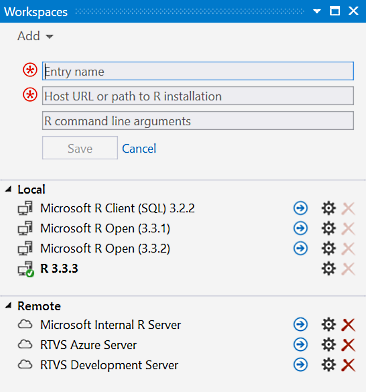Connect to RTVS Azure Server
This screenshot has width=366, height=392.
click(x=300, y=344)
